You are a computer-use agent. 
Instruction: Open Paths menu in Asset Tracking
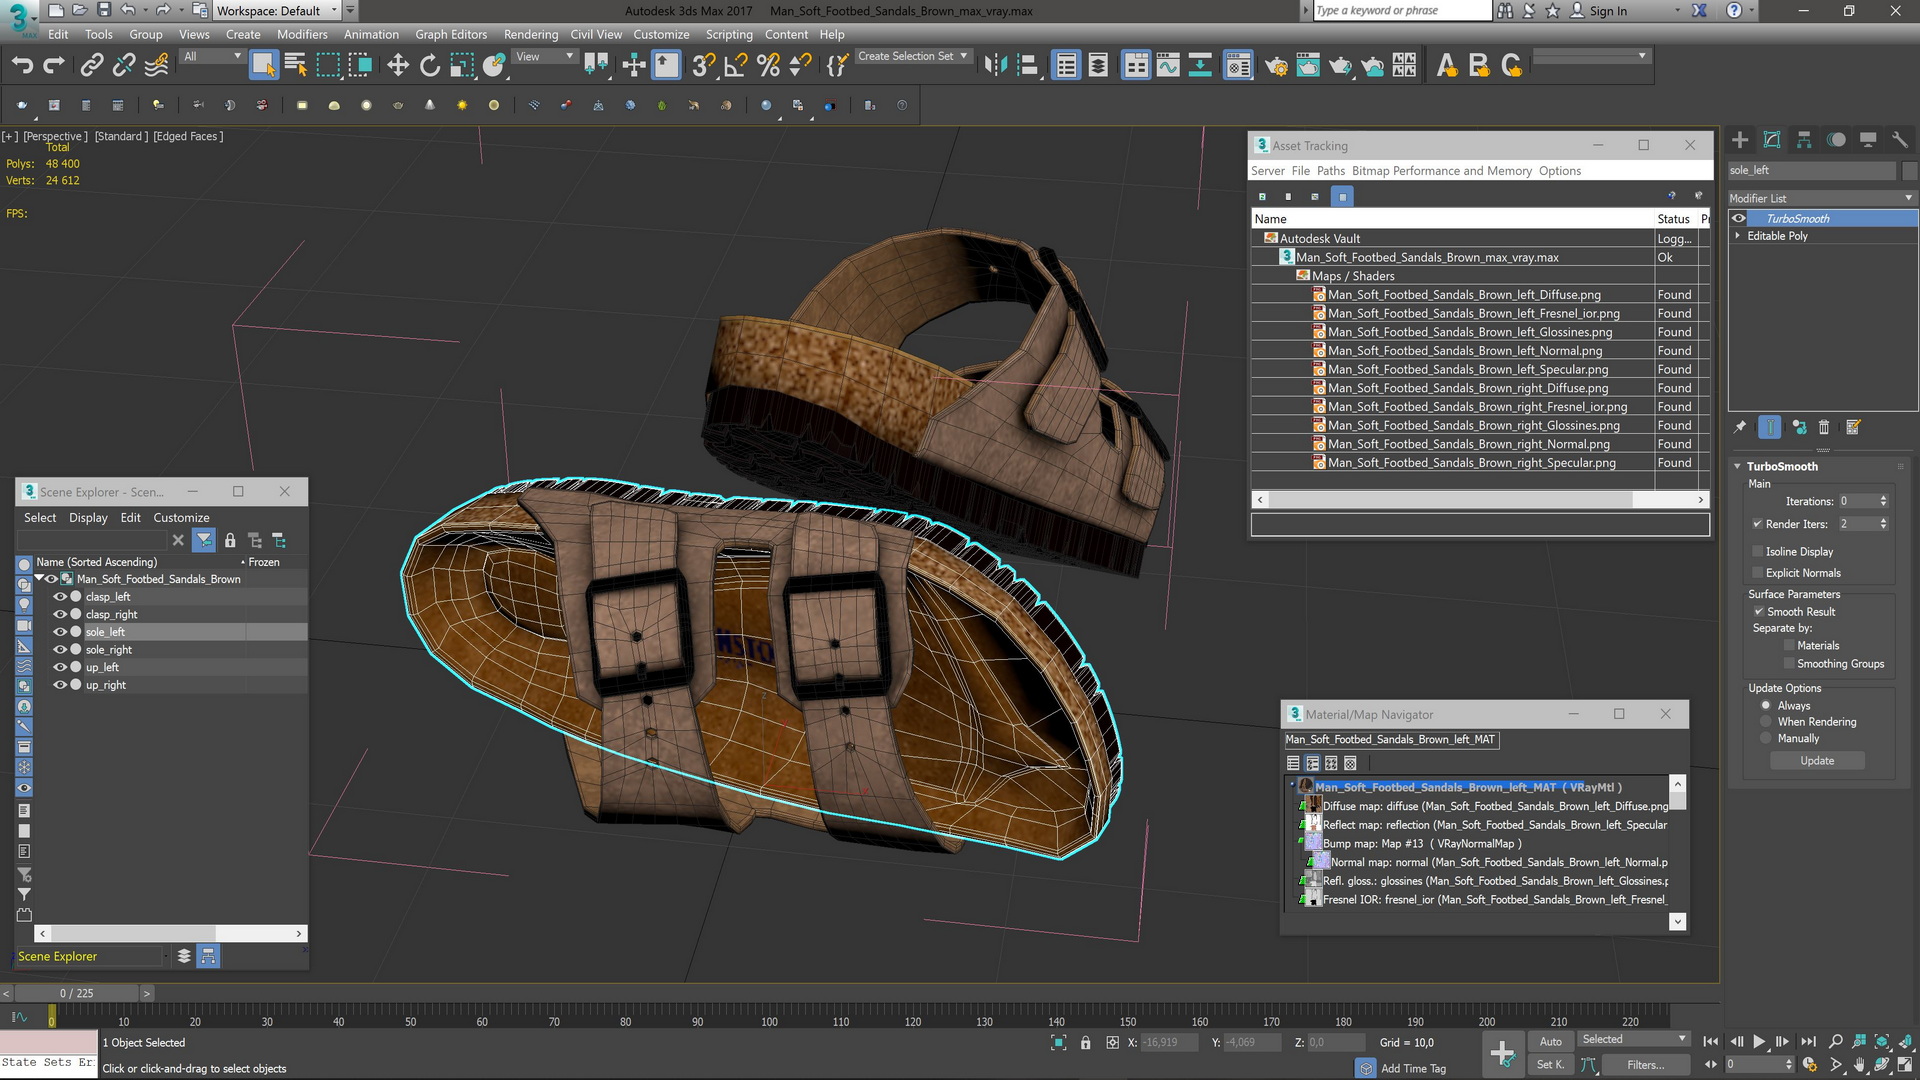(x=1330, y=171)
